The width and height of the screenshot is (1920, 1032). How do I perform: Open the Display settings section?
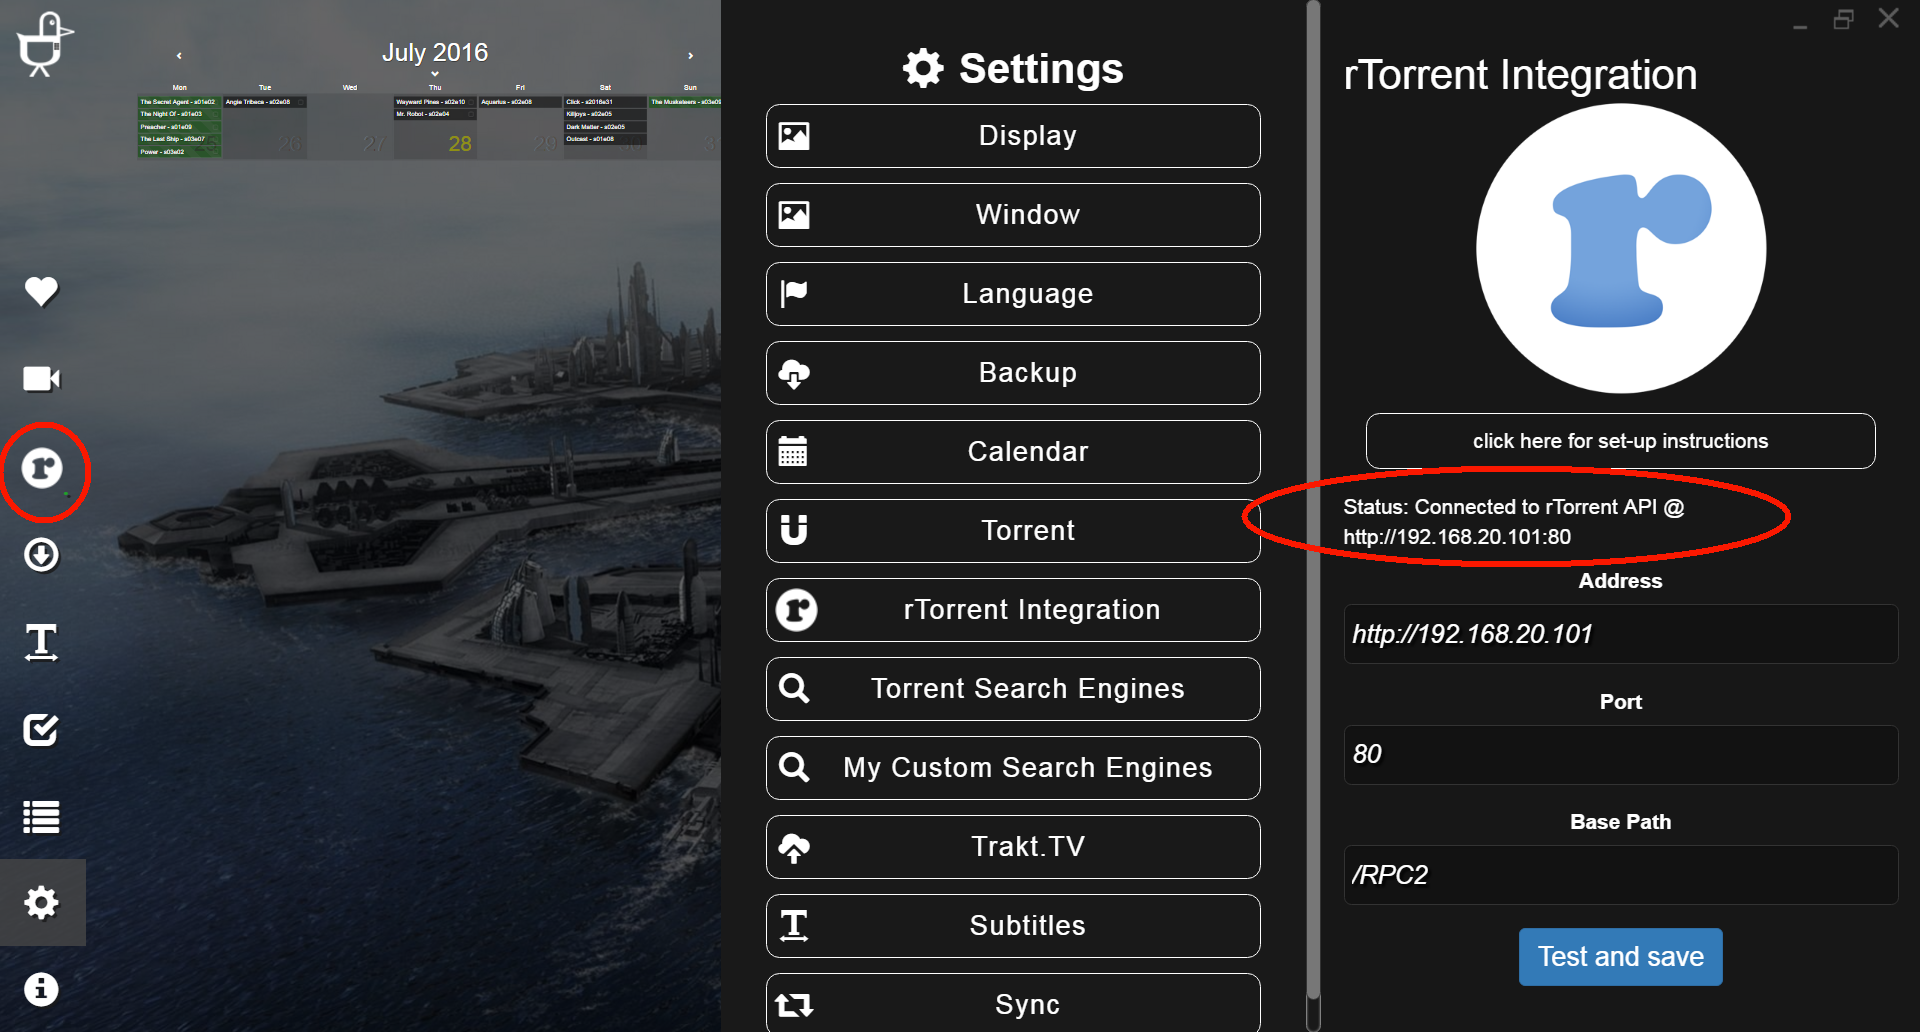point(1013,136)
